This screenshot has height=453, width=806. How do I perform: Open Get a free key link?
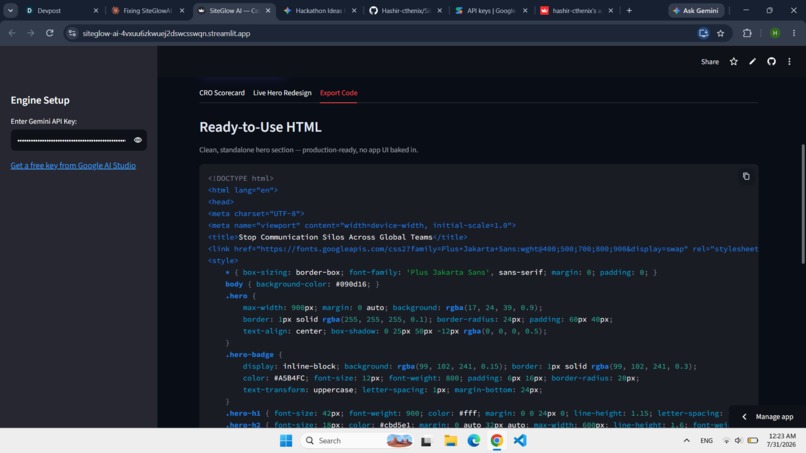[x=73, y=166]
